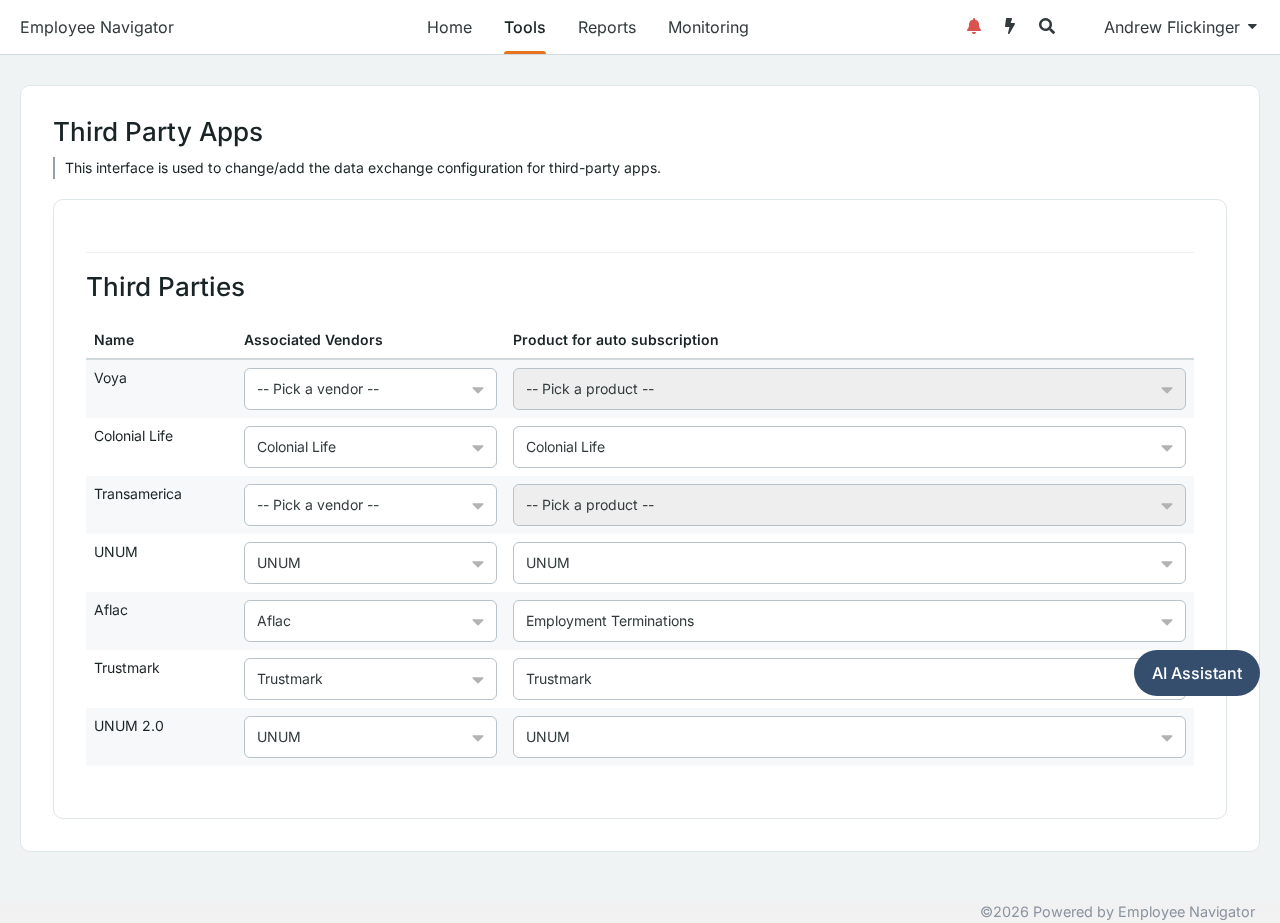
Task: Click the lightning bolt quick actions icon
Action: click(1010, 26)
